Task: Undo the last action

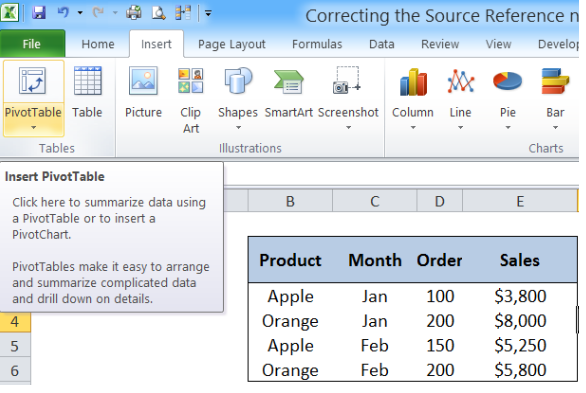Action: pos(63,13)
